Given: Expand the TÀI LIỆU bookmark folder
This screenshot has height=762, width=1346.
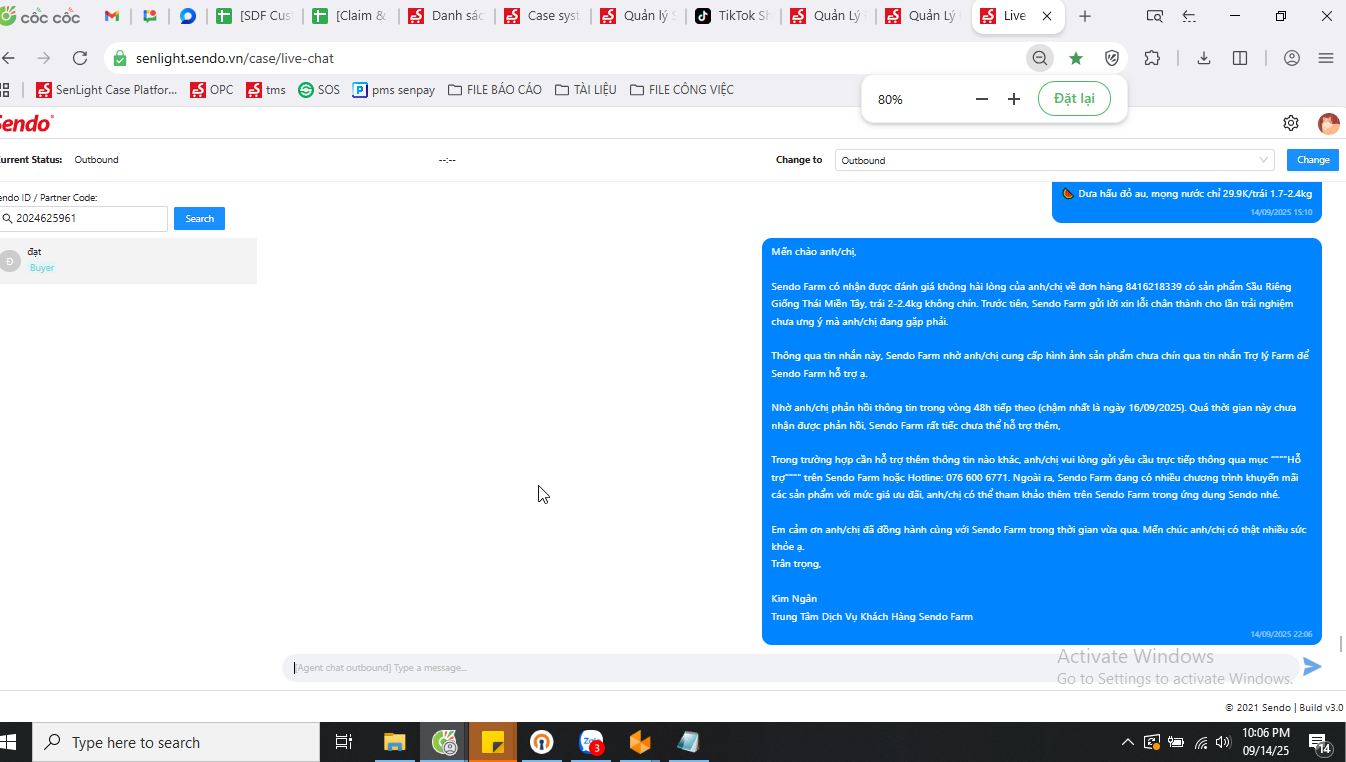Looking at the screenshot, I should click(586, 90).
